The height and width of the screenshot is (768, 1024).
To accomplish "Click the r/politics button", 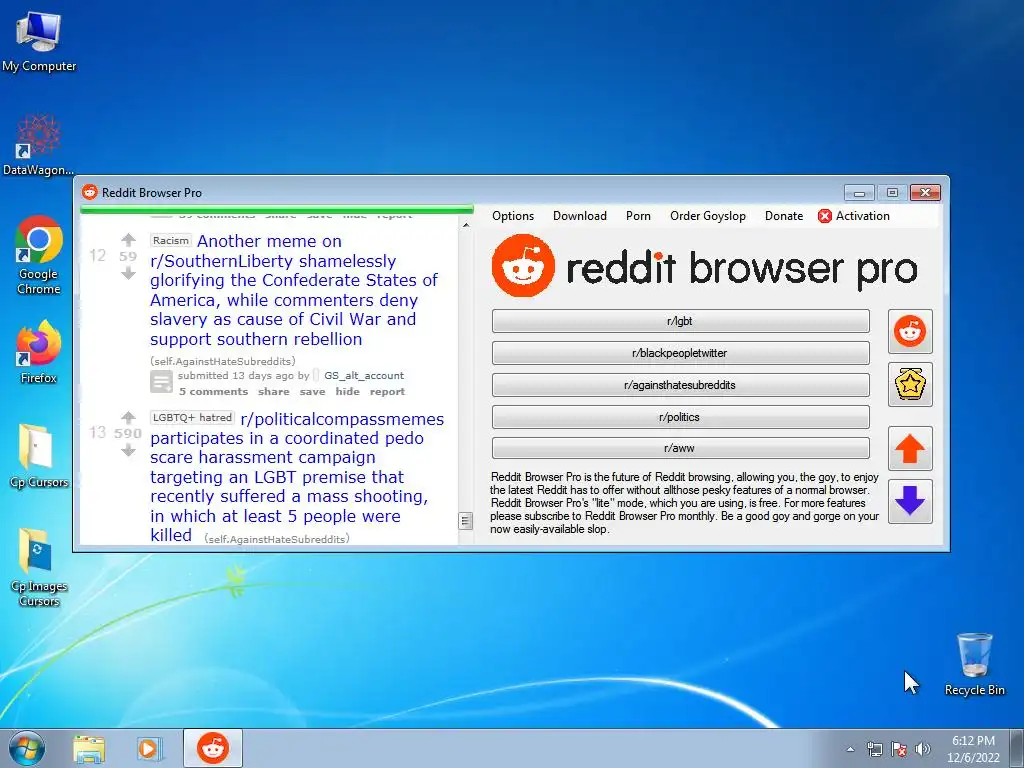I will click(x=680, y=417).
